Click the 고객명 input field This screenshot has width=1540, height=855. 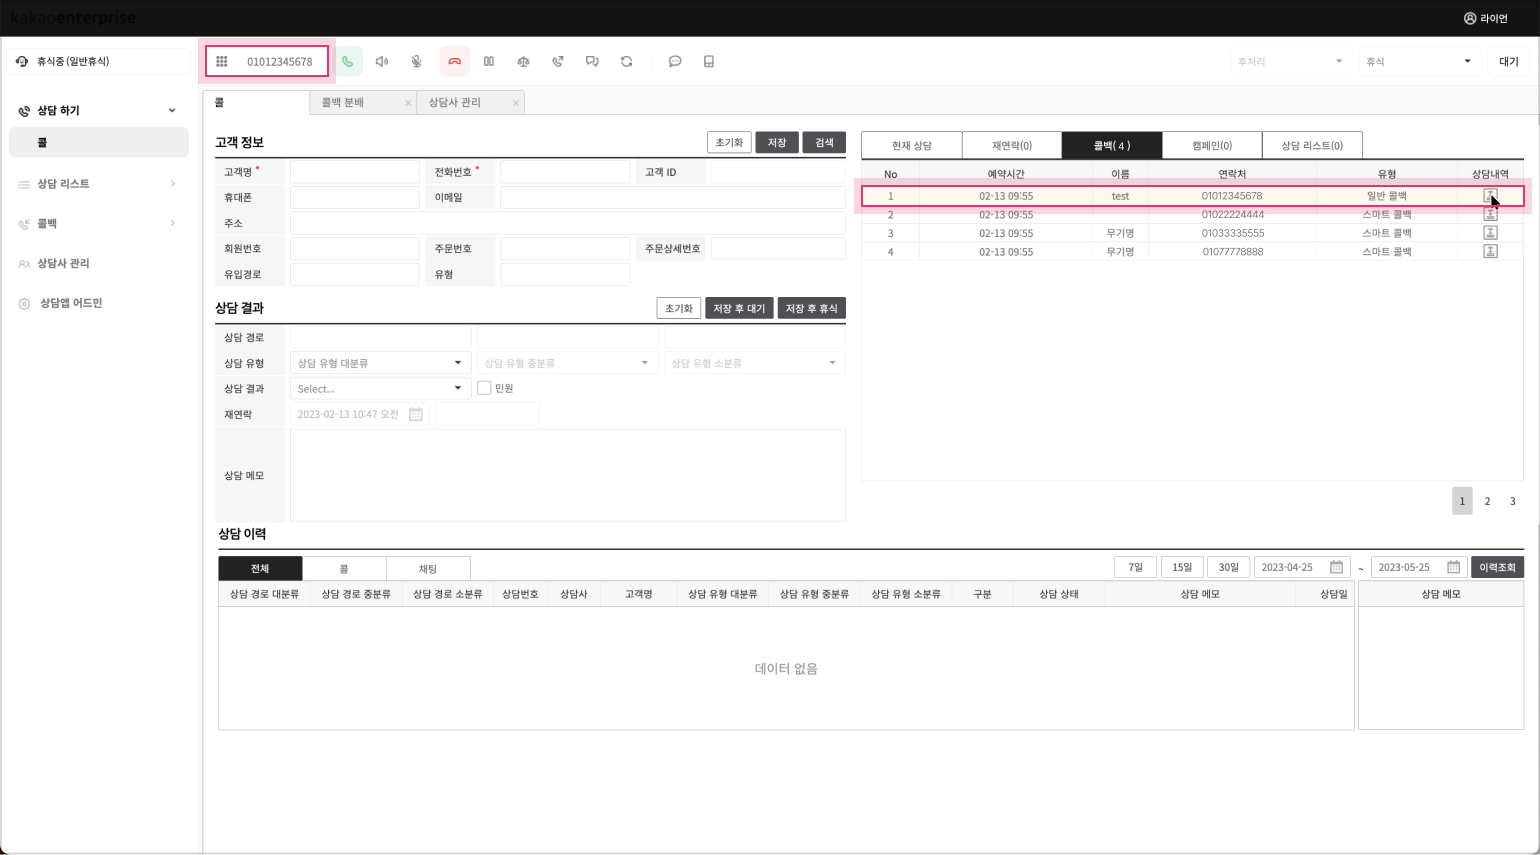pyautogui.click(x=355, y=172)
